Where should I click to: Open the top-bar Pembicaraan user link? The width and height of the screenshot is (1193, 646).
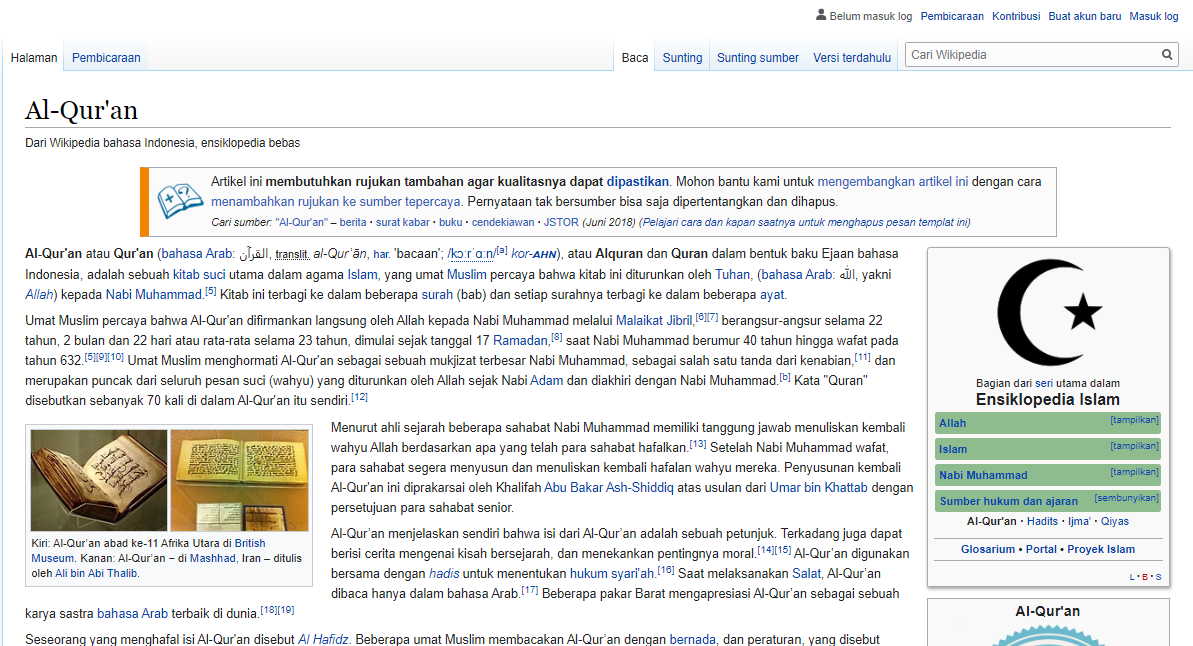(952, 16)
